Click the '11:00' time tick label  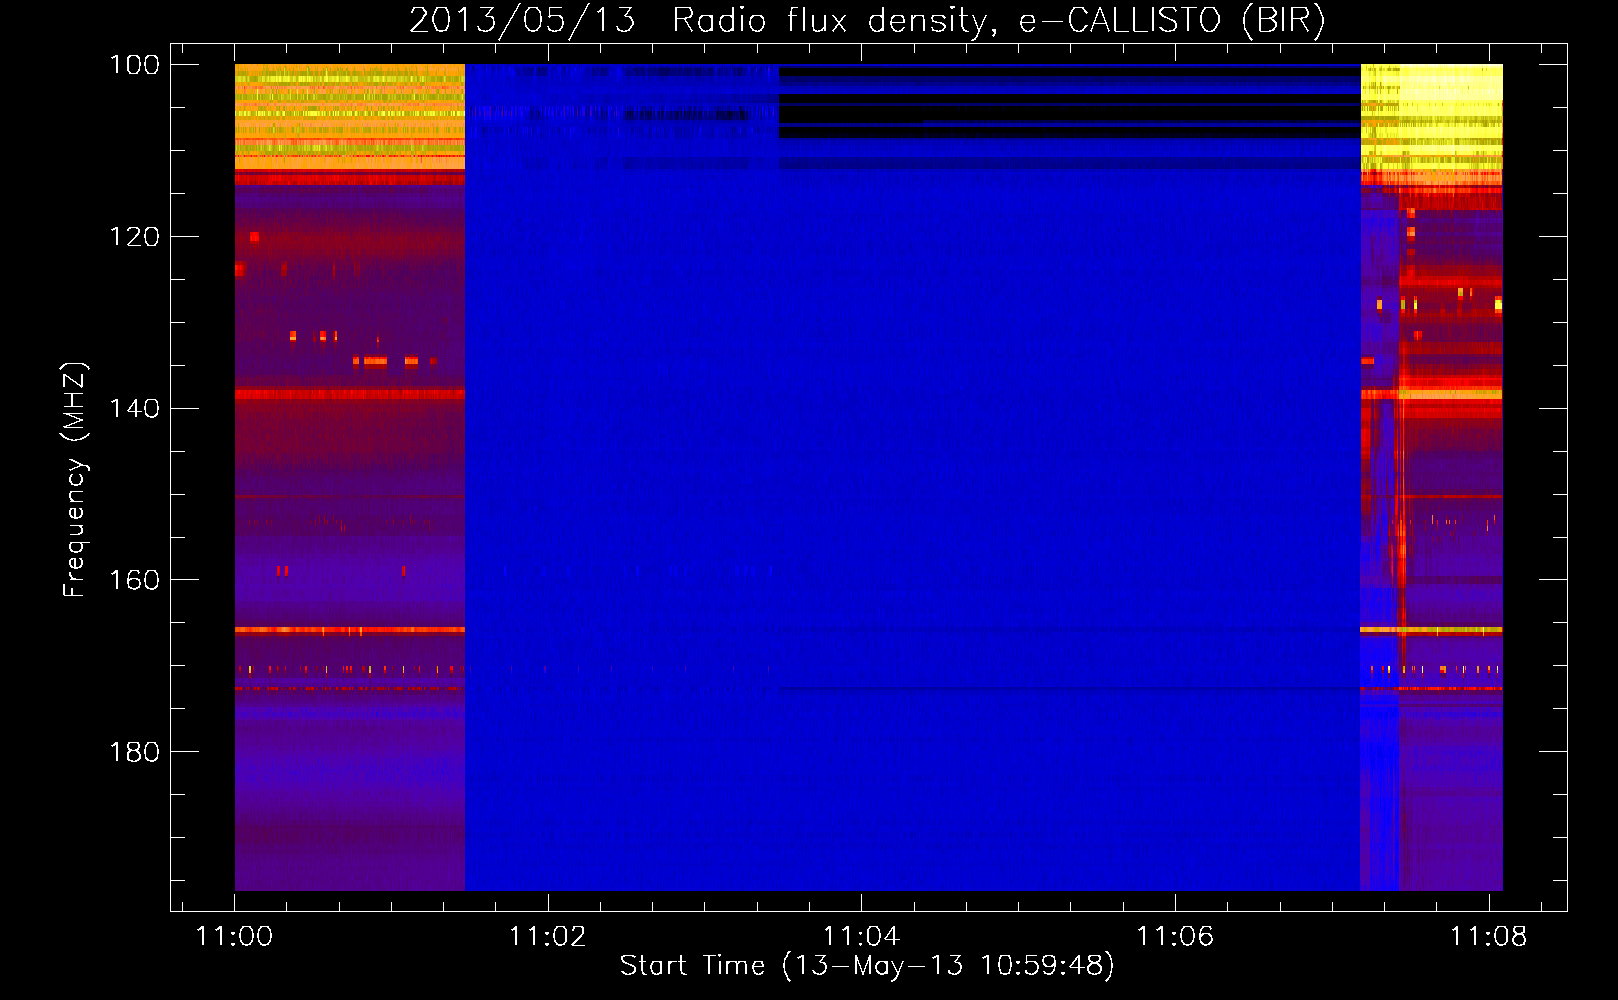pyautogui.click(x=235, y=936)
